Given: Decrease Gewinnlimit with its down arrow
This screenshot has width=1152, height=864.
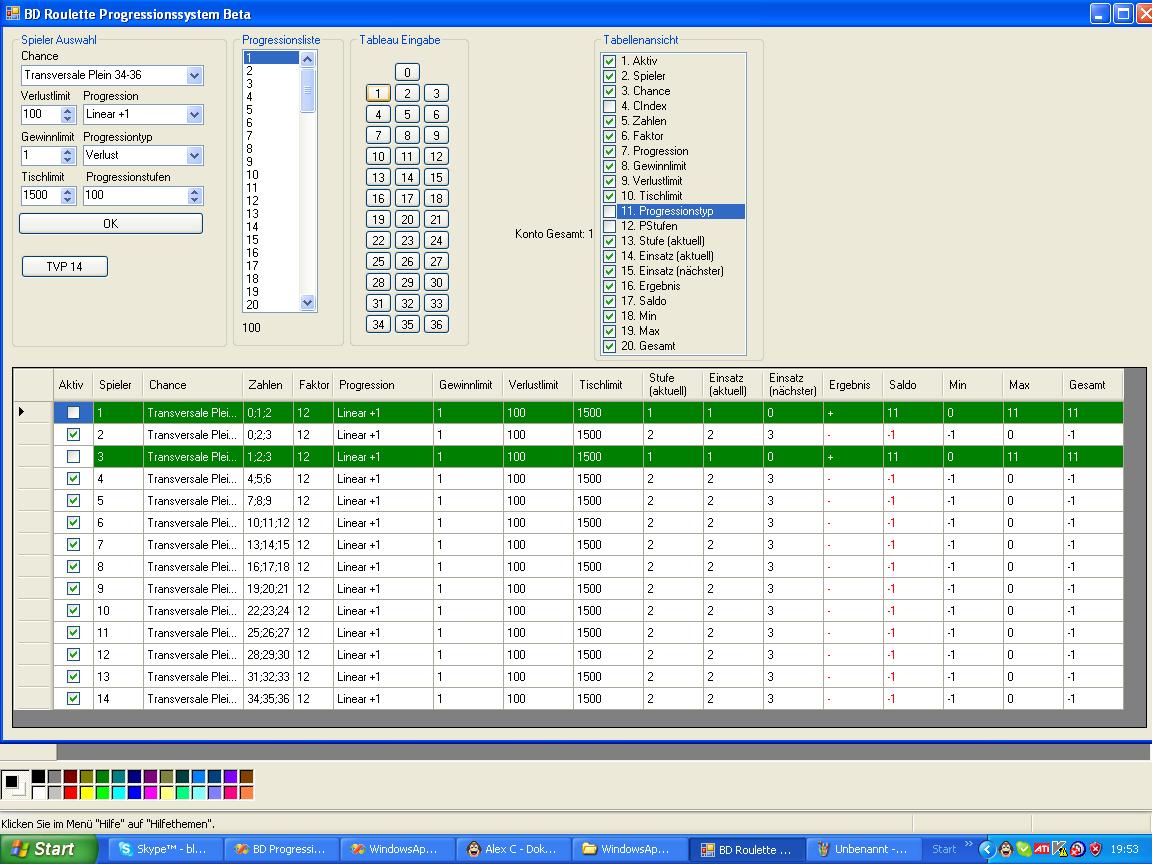Looking at the screenshot, I should 68,159.
